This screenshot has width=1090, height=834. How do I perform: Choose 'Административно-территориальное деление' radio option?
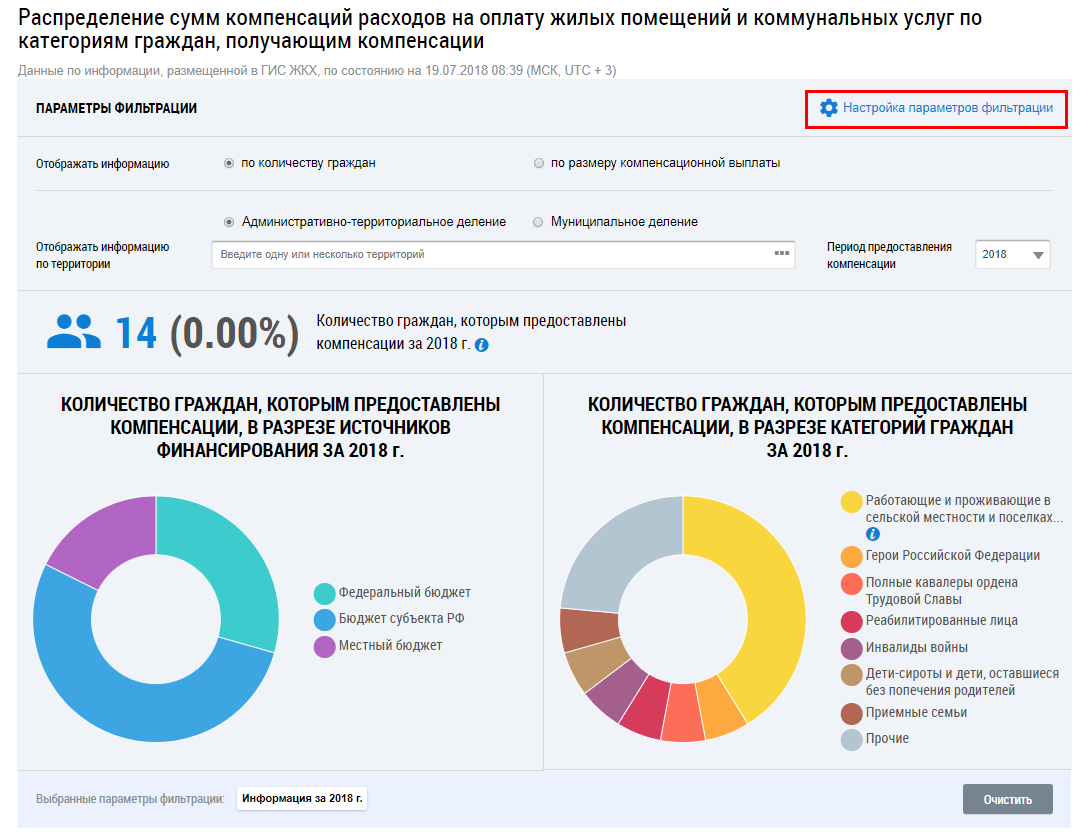click(229, 222)
